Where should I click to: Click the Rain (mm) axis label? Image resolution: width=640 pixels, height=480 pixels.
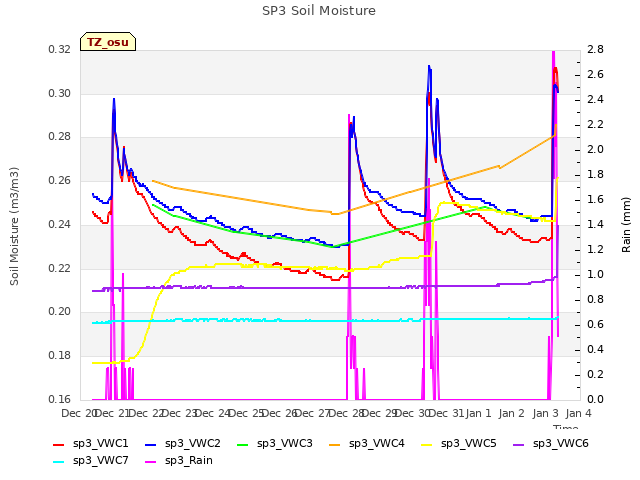tap(626, 225)
